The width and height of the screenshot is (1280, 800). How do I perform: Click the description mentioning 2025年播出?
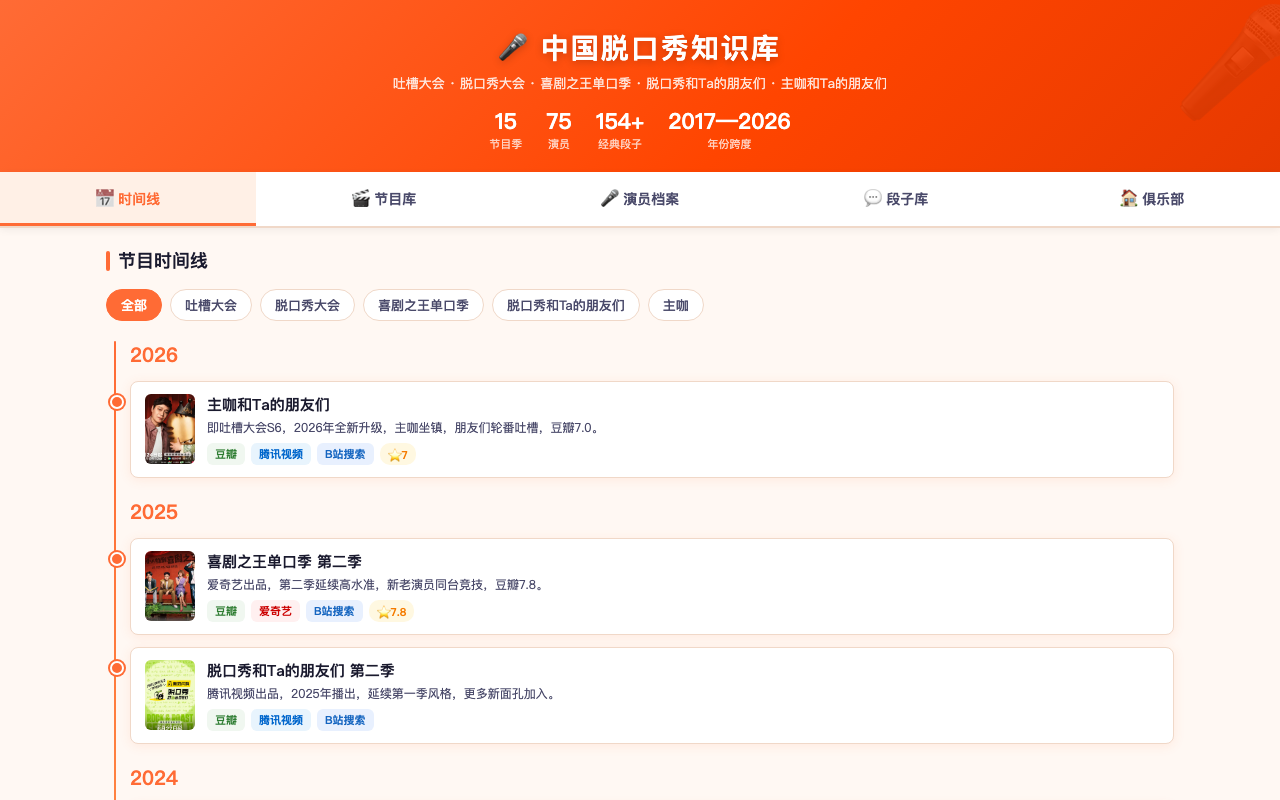coord(382,693)
